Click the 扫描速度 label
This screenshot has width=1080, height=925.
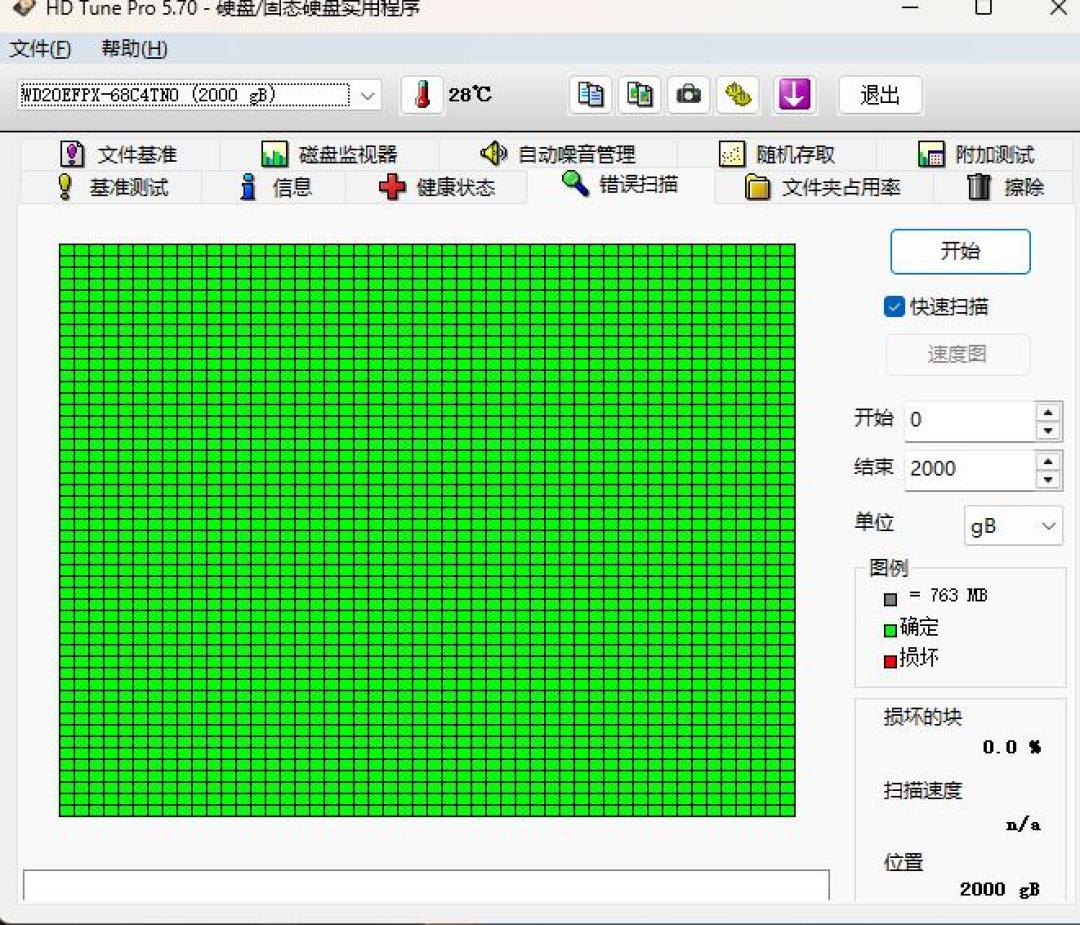coord(923,790)
